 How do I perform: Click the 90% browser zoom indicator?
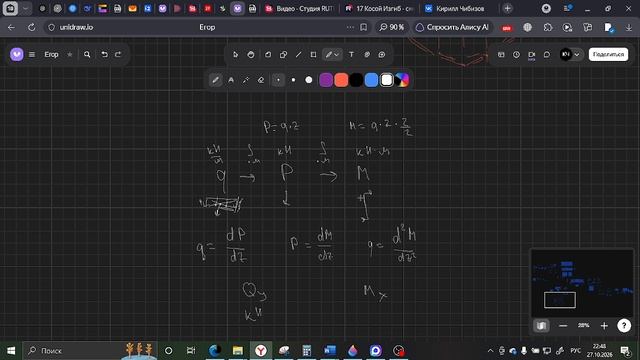(391, 27)
